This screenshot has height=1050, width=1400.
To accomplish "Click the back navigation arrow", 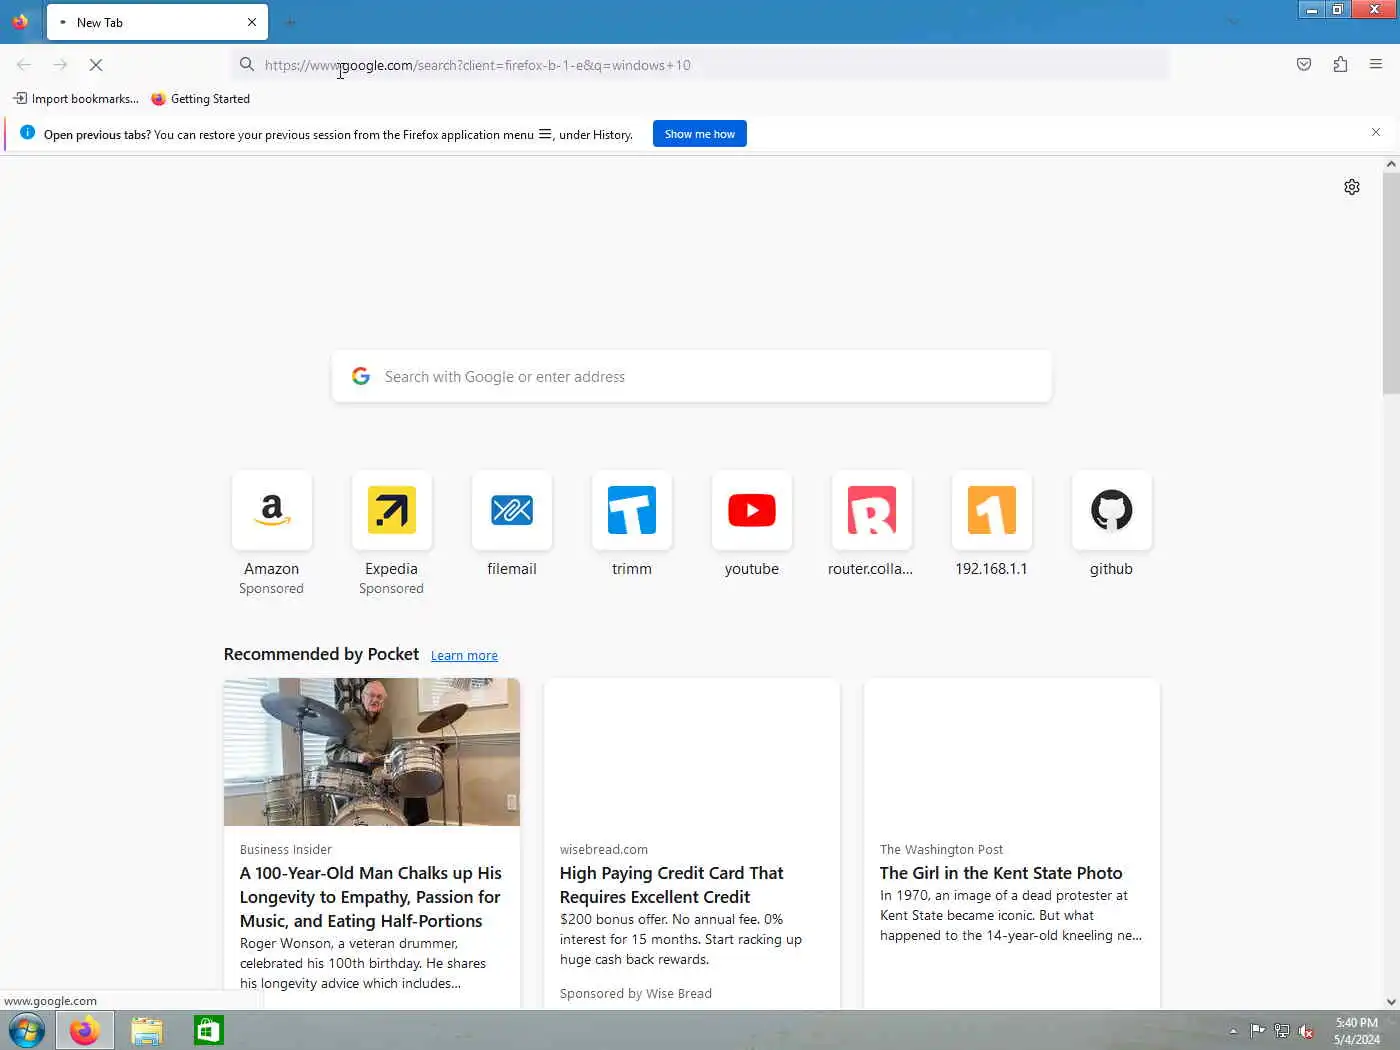I will pos(24,65).
